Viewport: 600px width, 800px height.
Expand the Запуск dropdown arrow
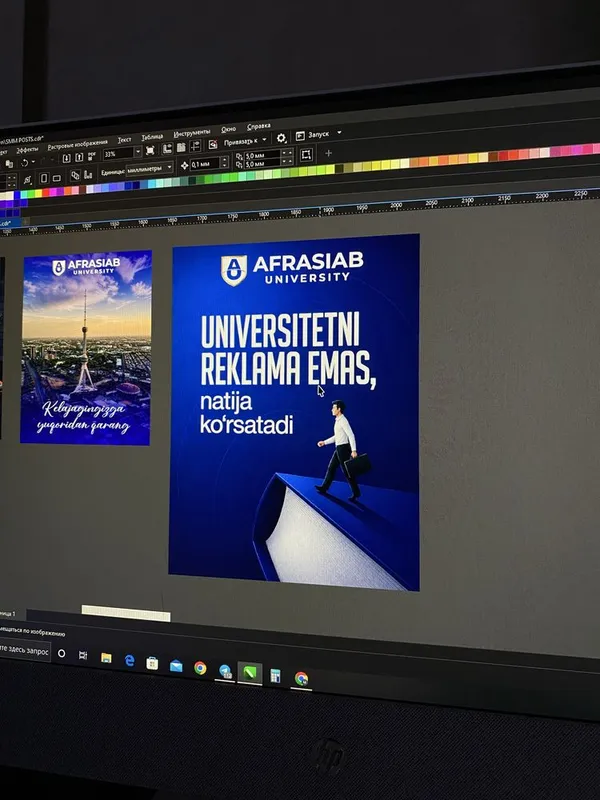pos(339,132)
